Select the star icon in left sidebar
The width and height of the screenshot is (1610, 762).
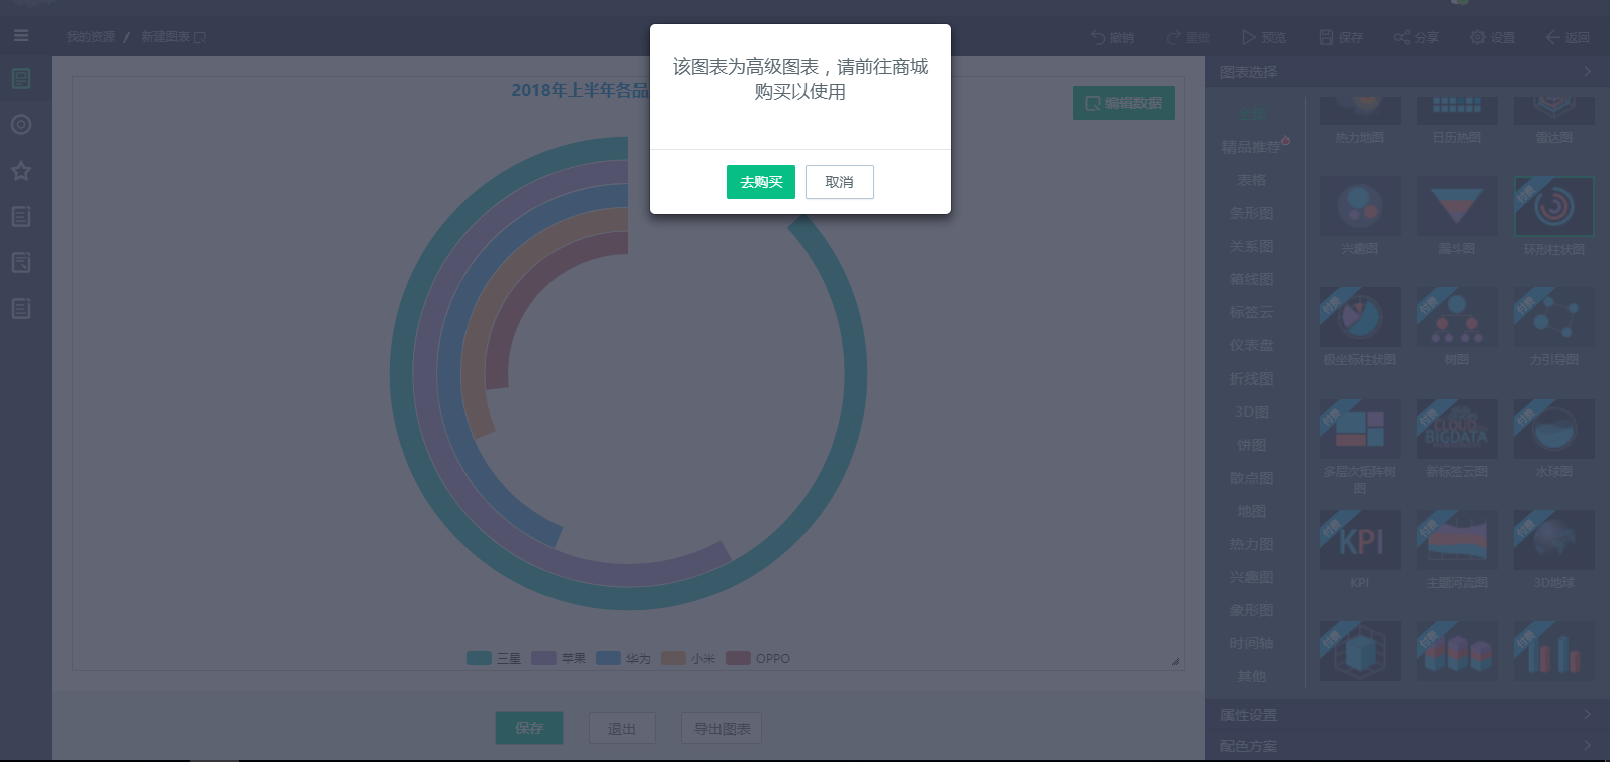tap(21, 171)
